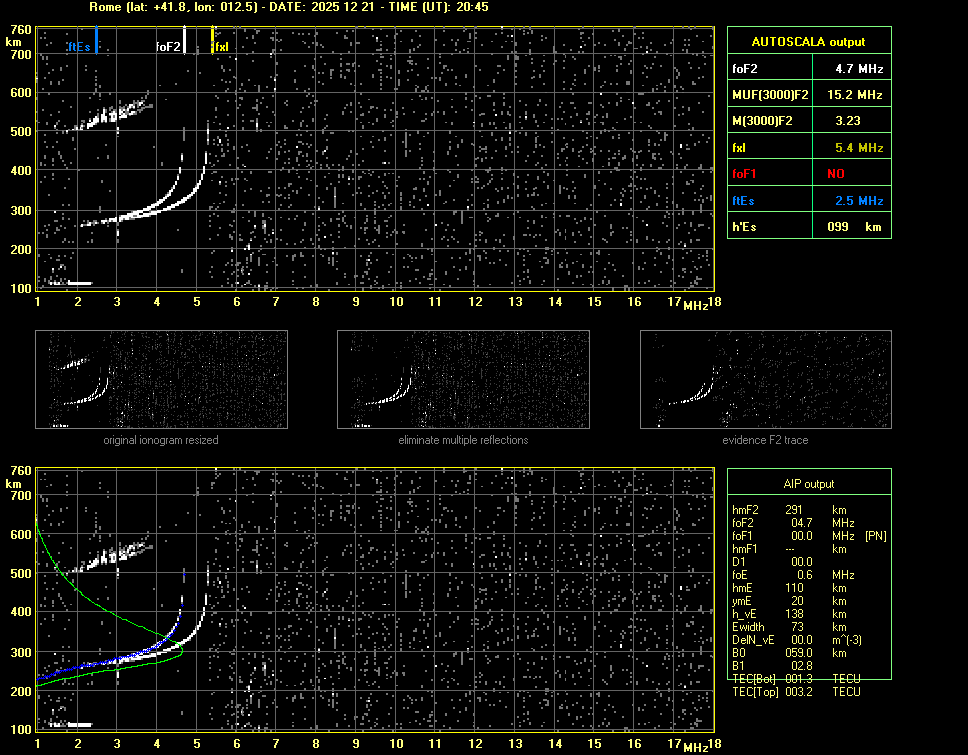Click the white foF2 marker bar
This screenshot has height=755, width=968.
[184, 40]
